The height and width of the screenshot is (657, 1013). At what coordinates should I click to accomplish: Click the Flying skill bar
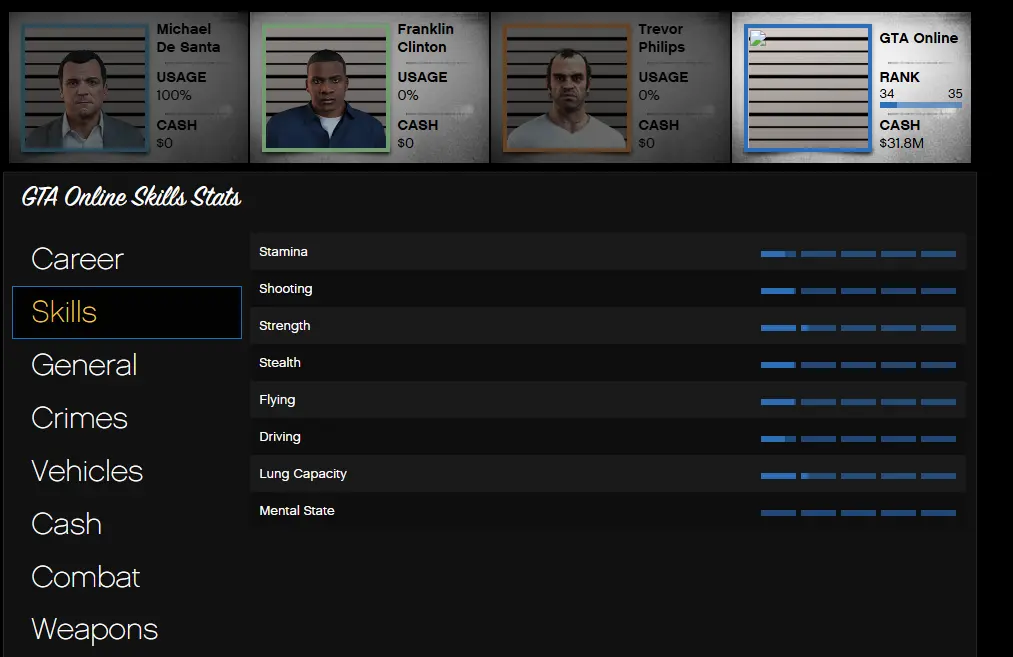[x=858, y=402]
